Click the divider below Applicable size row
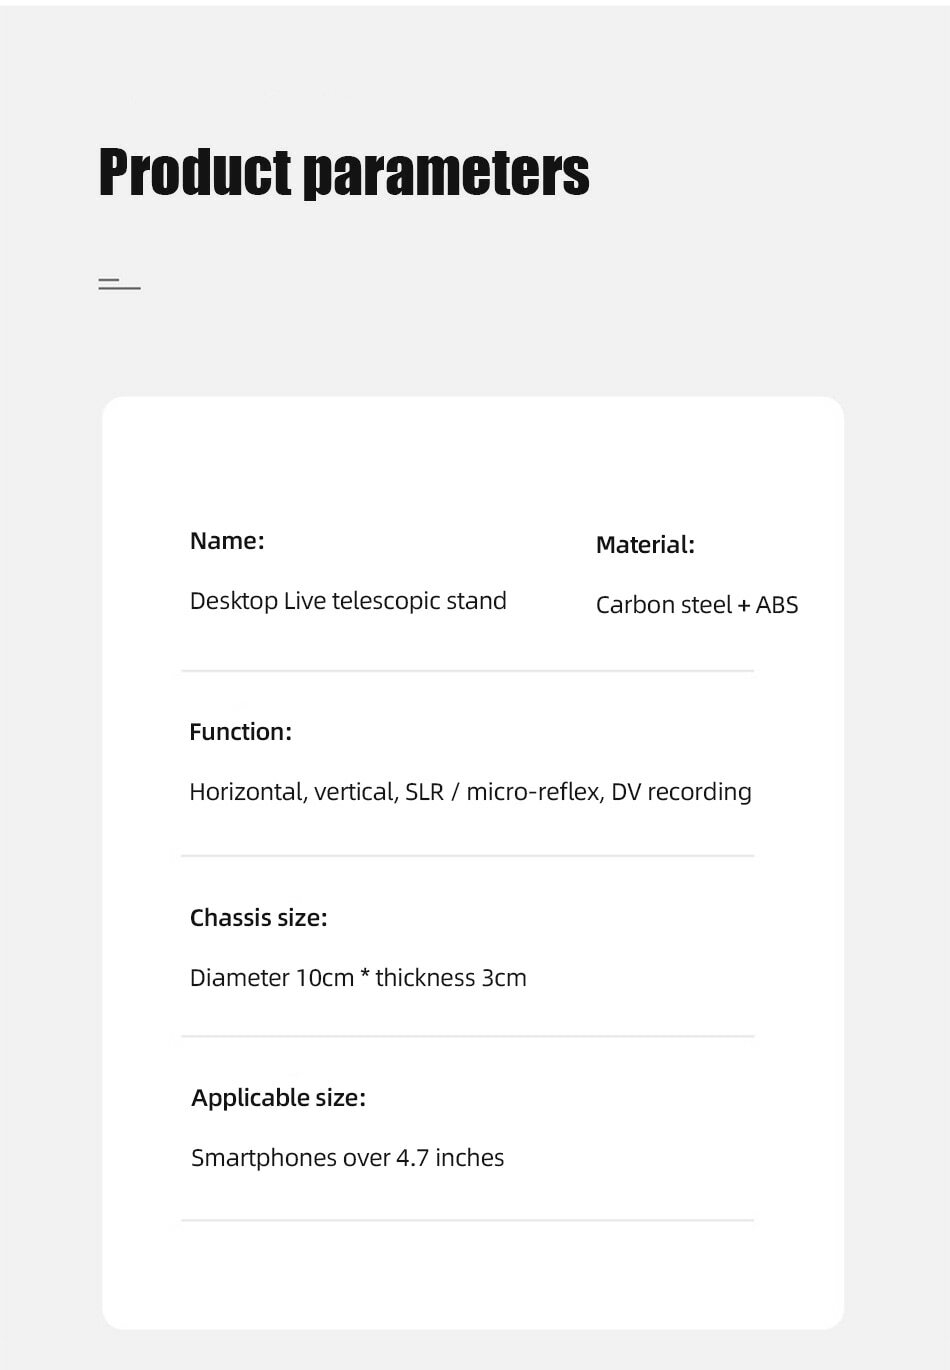Image resolution: width=950 pixels, height=1370 pixels. point(468,1220)
